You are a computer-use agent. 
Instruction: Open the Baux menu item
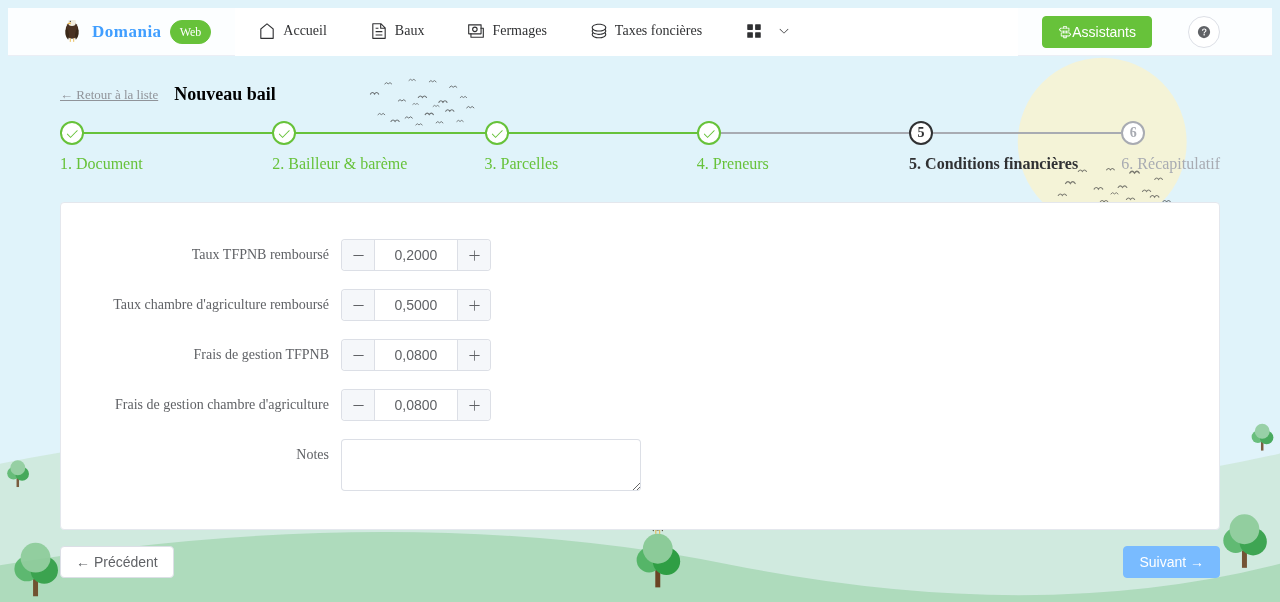398,31
